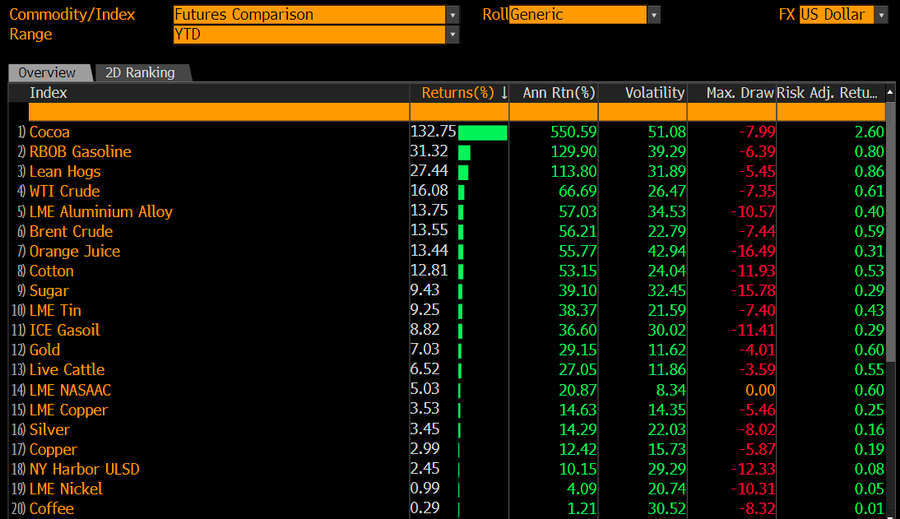
Task: Open the Roll Generic dropdown arrow
Action: pyautogui.click(x=654, y=15)
